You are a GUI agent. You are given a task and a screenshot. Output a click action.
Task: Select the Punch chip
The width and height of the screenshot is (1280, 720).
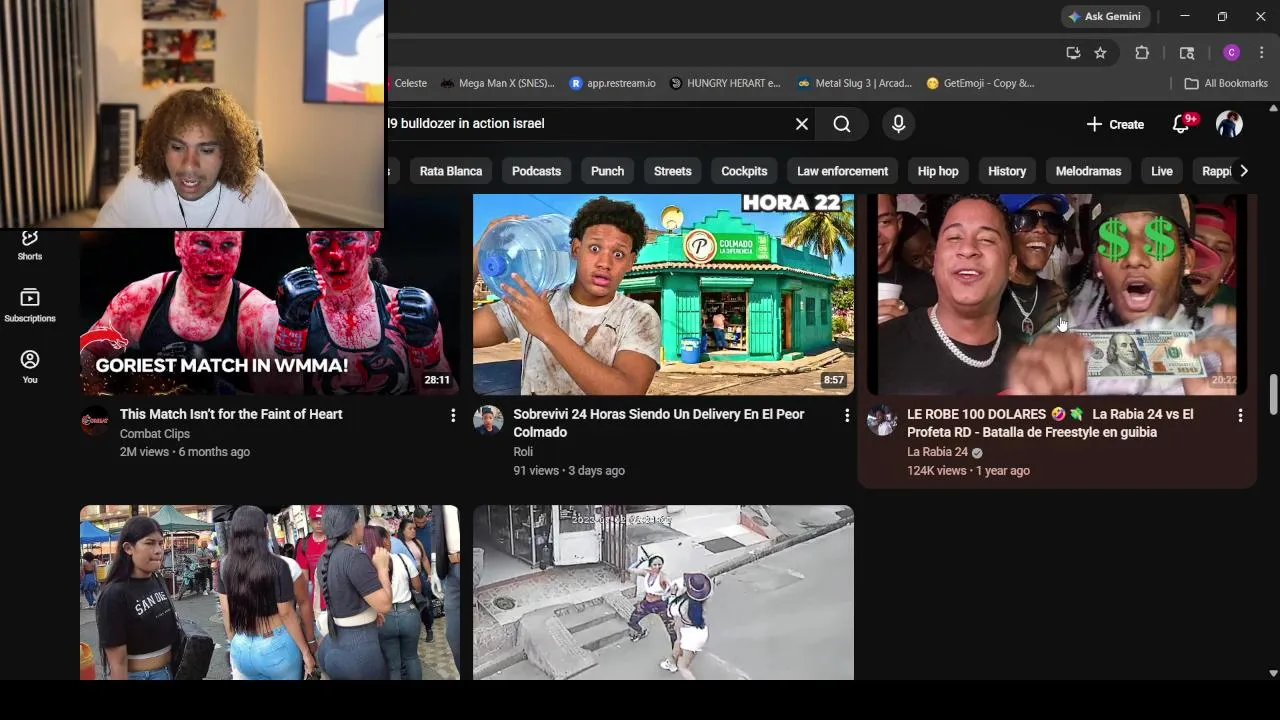pos(607,171)
